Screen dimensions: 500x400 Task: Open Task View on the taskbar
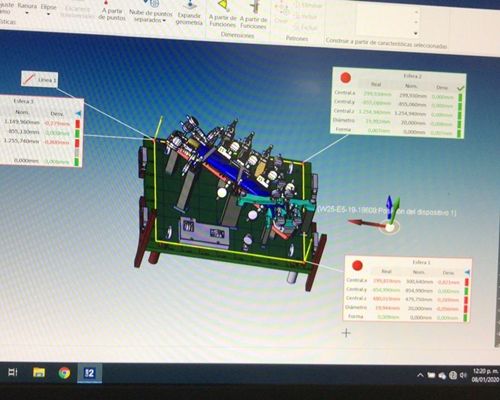click(x=13, y=372)
